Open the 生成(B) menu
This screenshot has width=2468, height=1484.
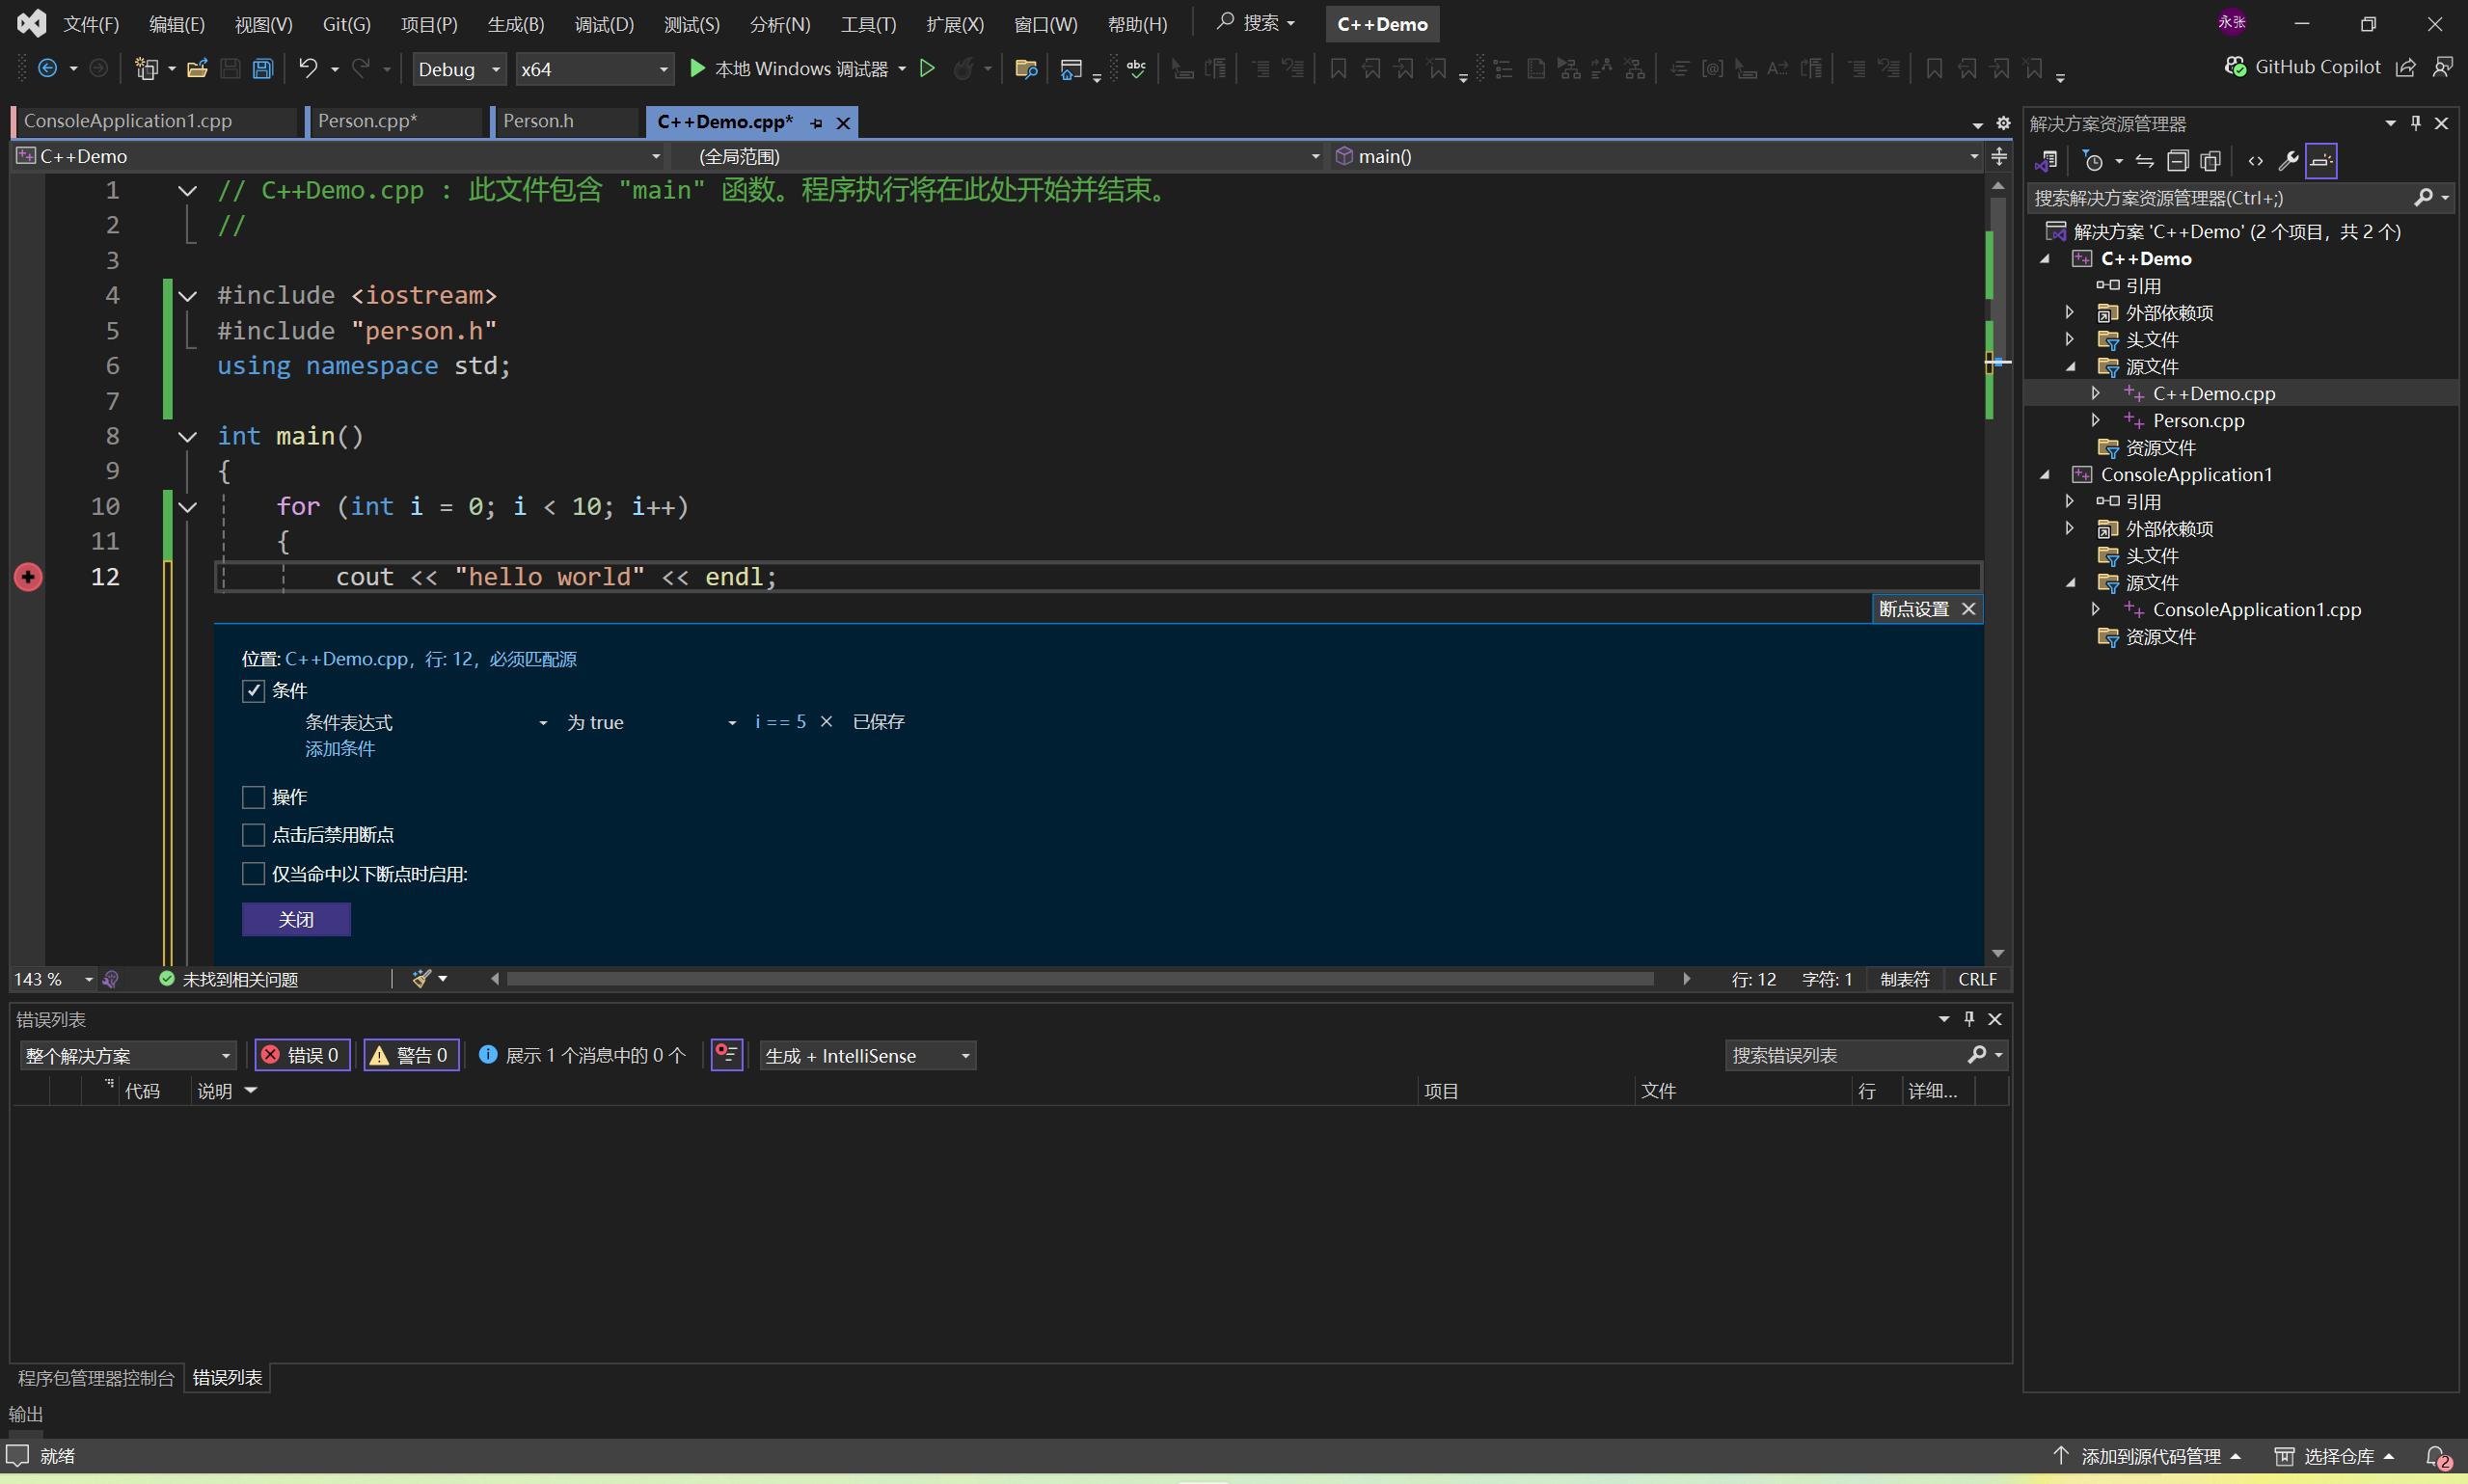pos(516,24)
